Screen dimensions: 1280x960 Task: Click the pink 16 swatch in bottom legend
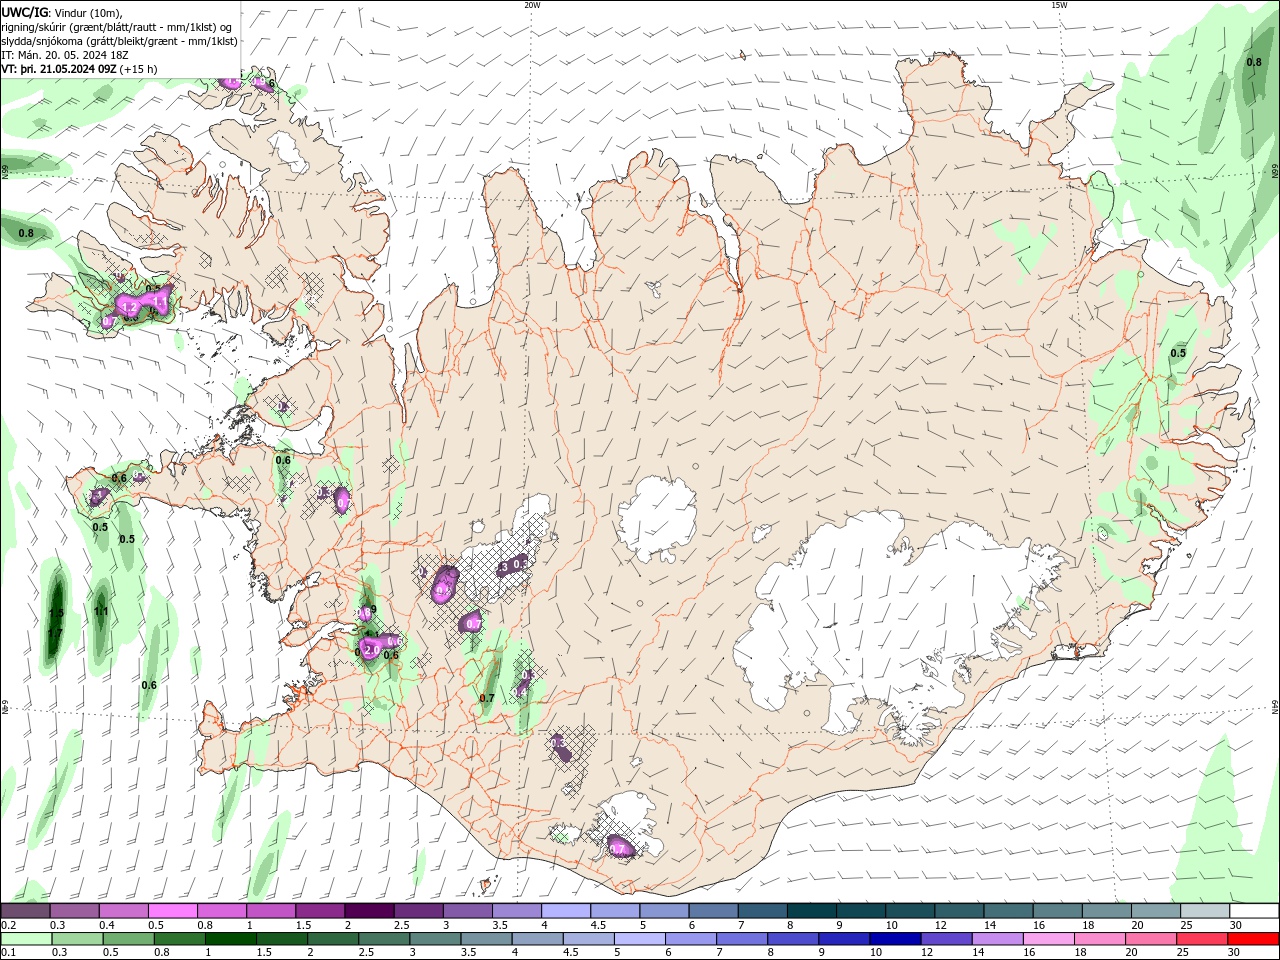click(x=1048, y=939)
